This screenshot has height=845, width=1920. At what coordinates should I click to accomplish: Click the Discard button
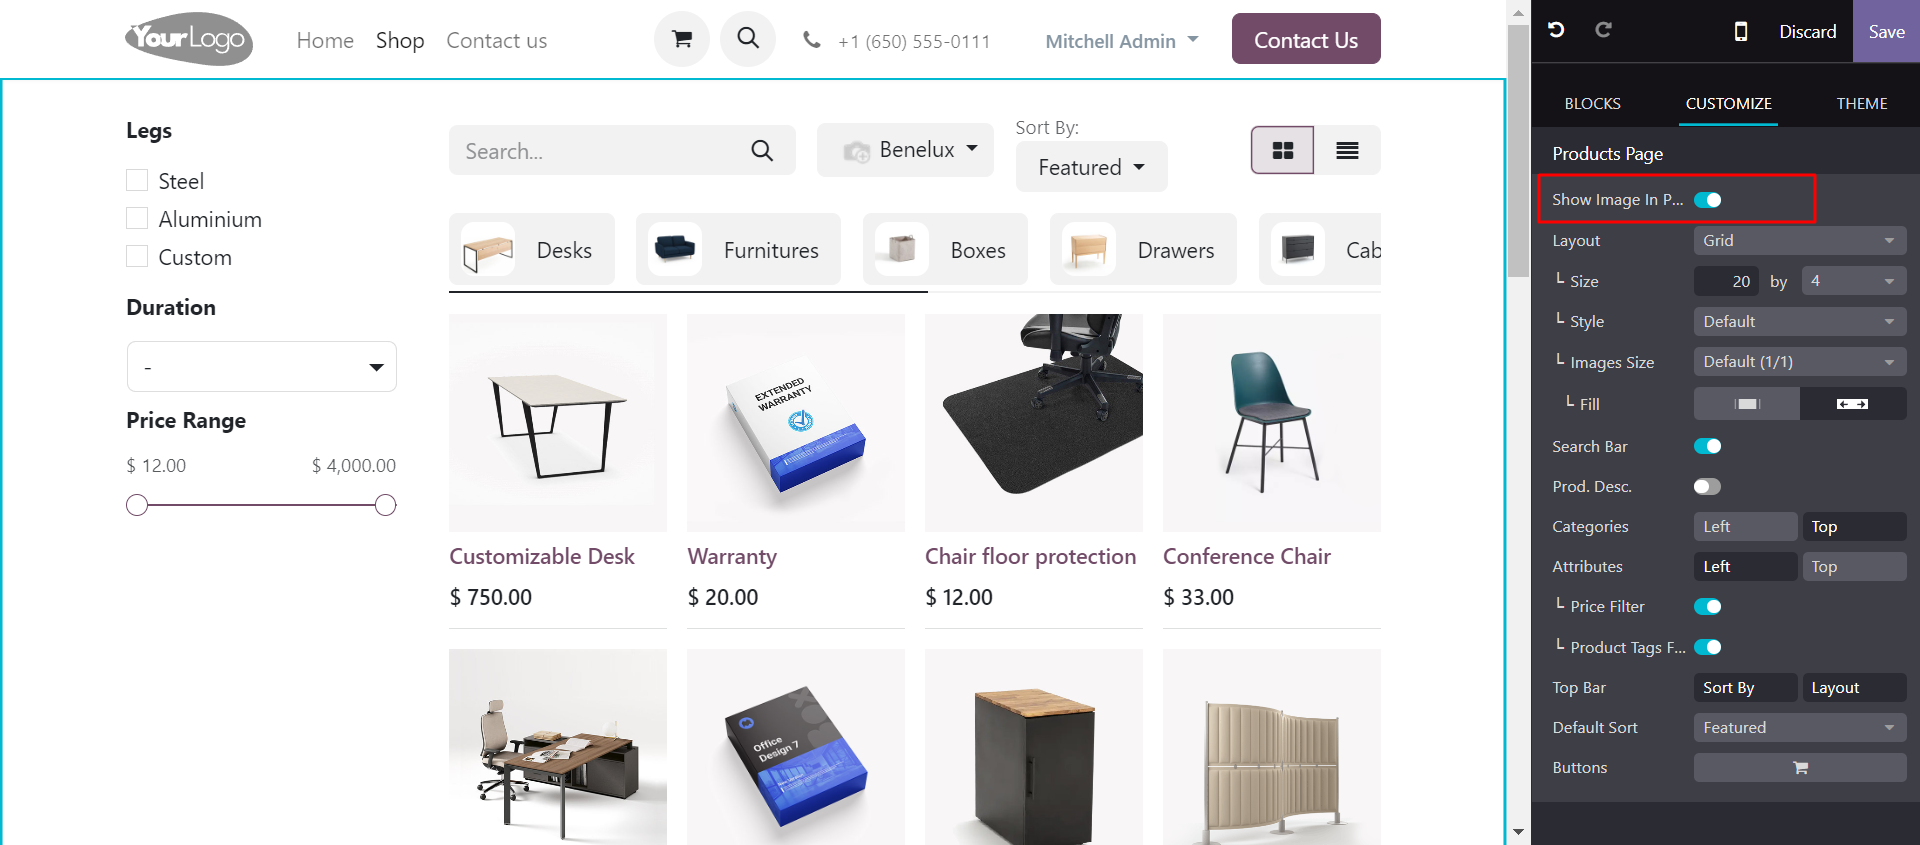point(1807,31)
